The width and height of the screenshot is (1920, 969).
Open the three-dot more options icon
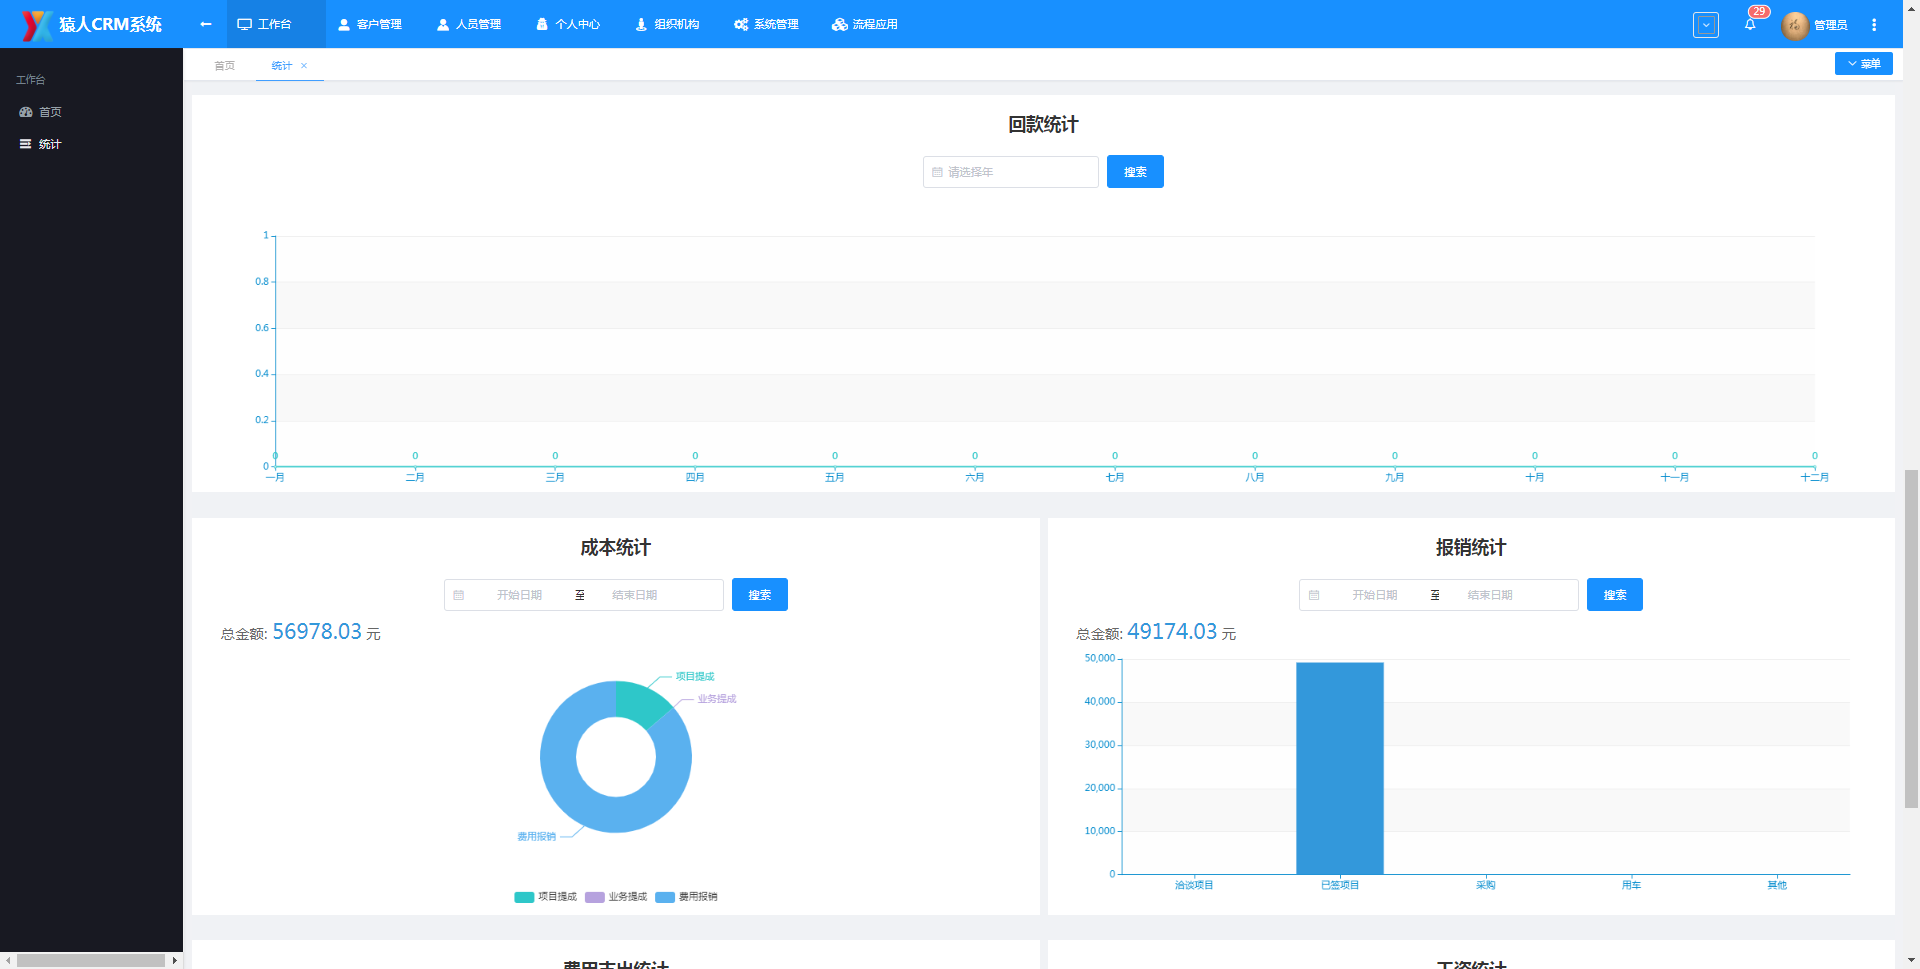click(1874, 25)
